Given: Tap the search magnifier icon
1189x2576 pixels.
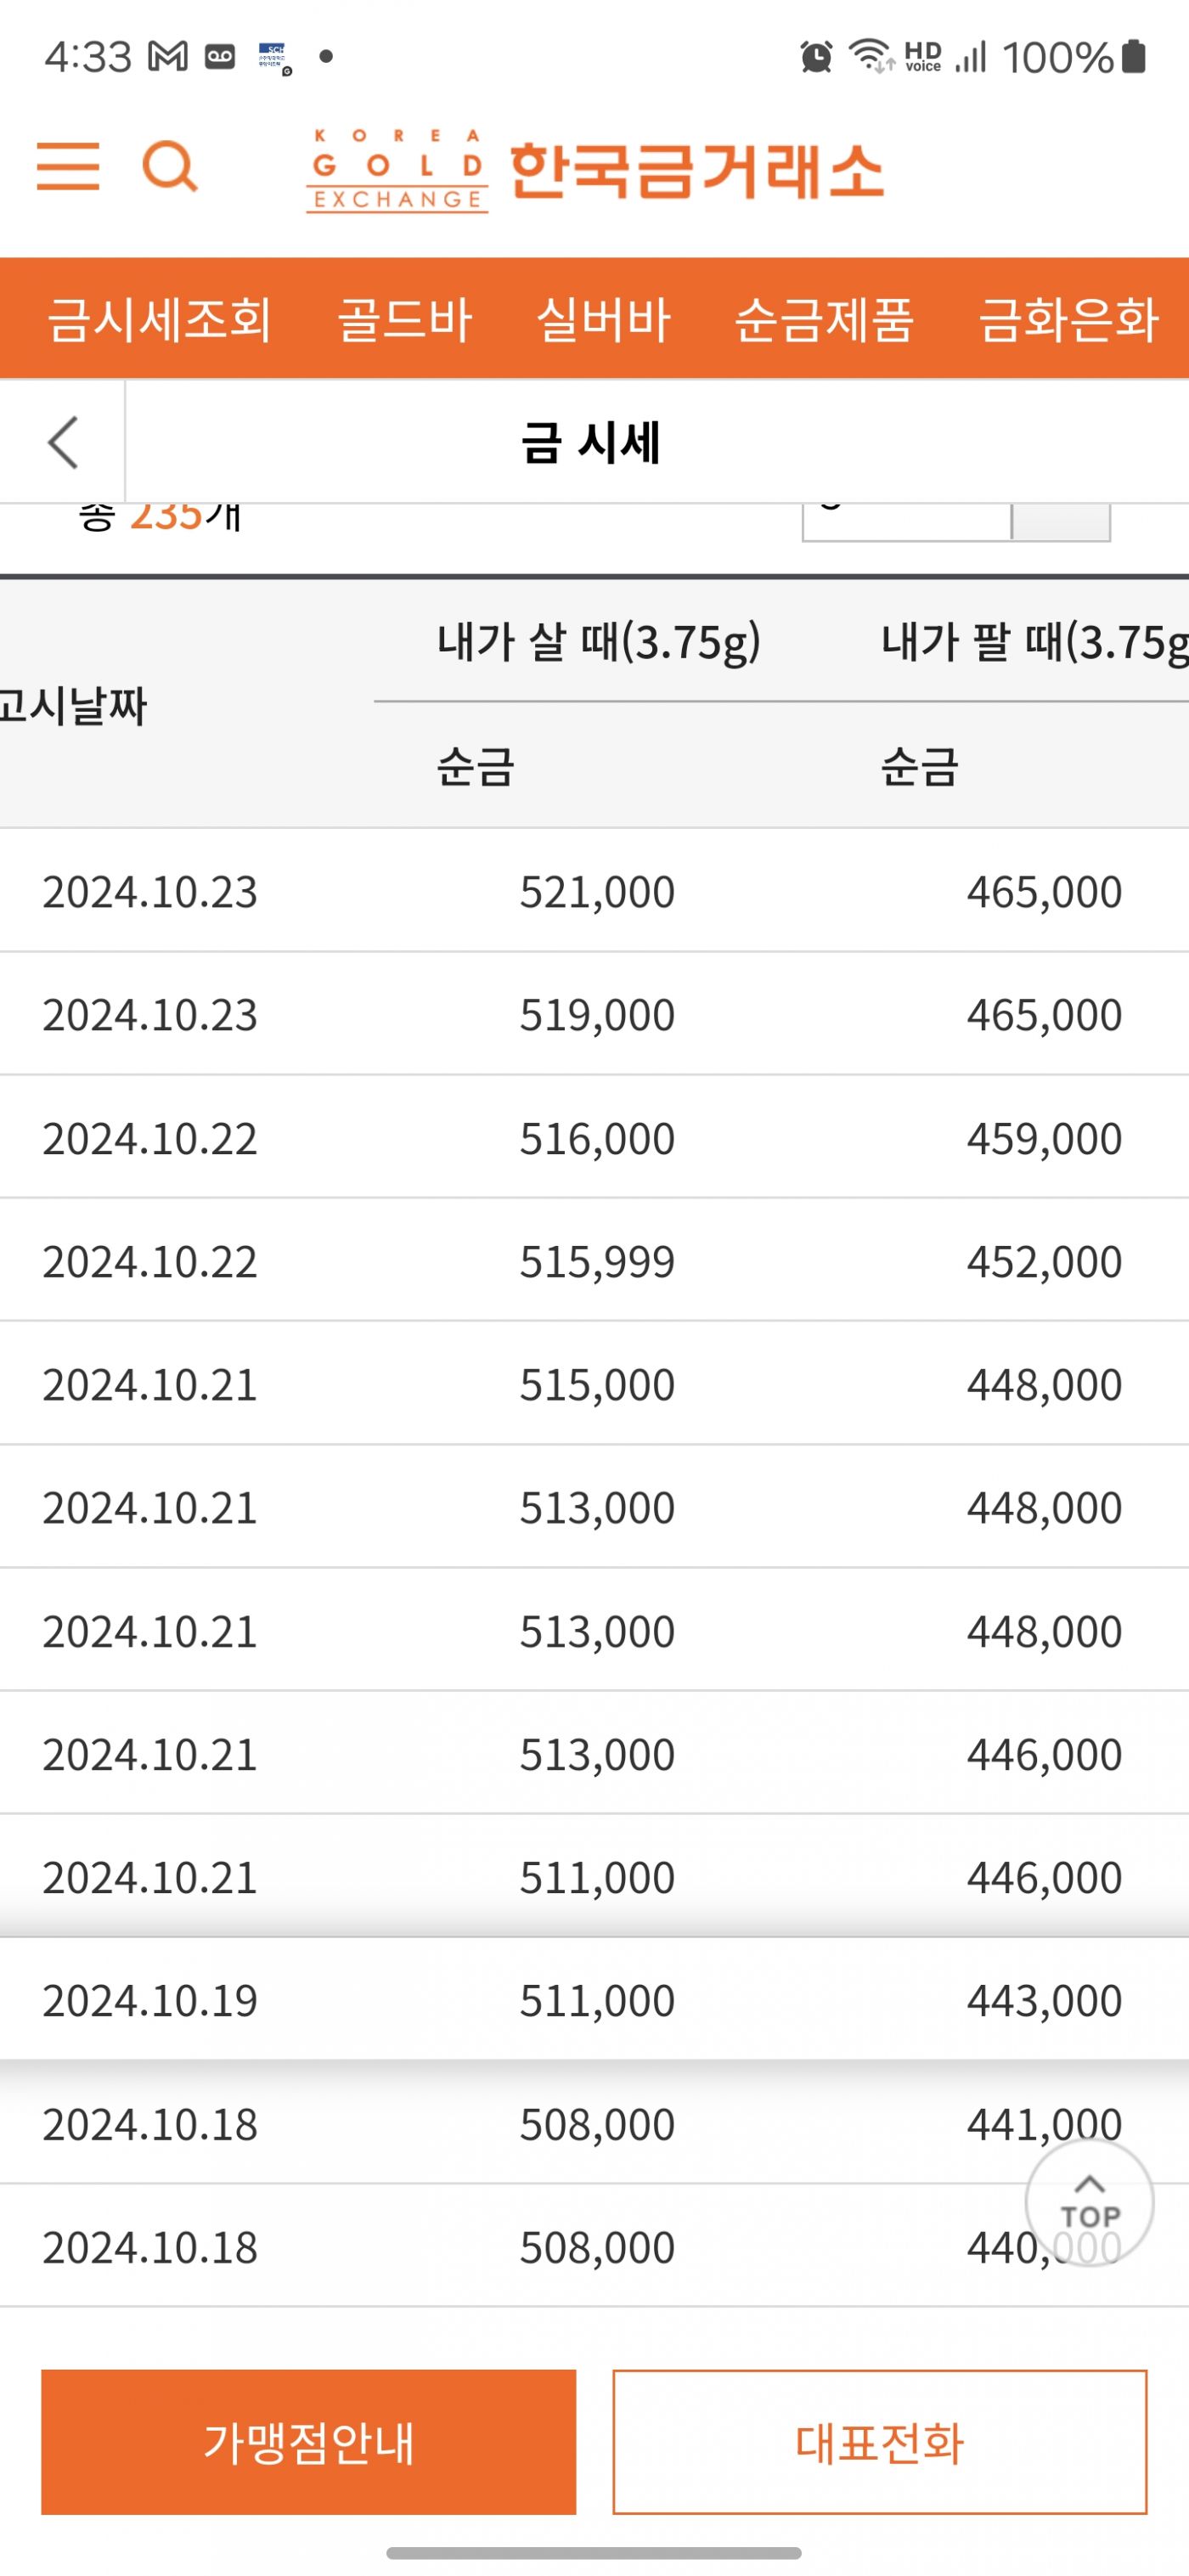Looking at the screenshot, I should tap(170, 166).
